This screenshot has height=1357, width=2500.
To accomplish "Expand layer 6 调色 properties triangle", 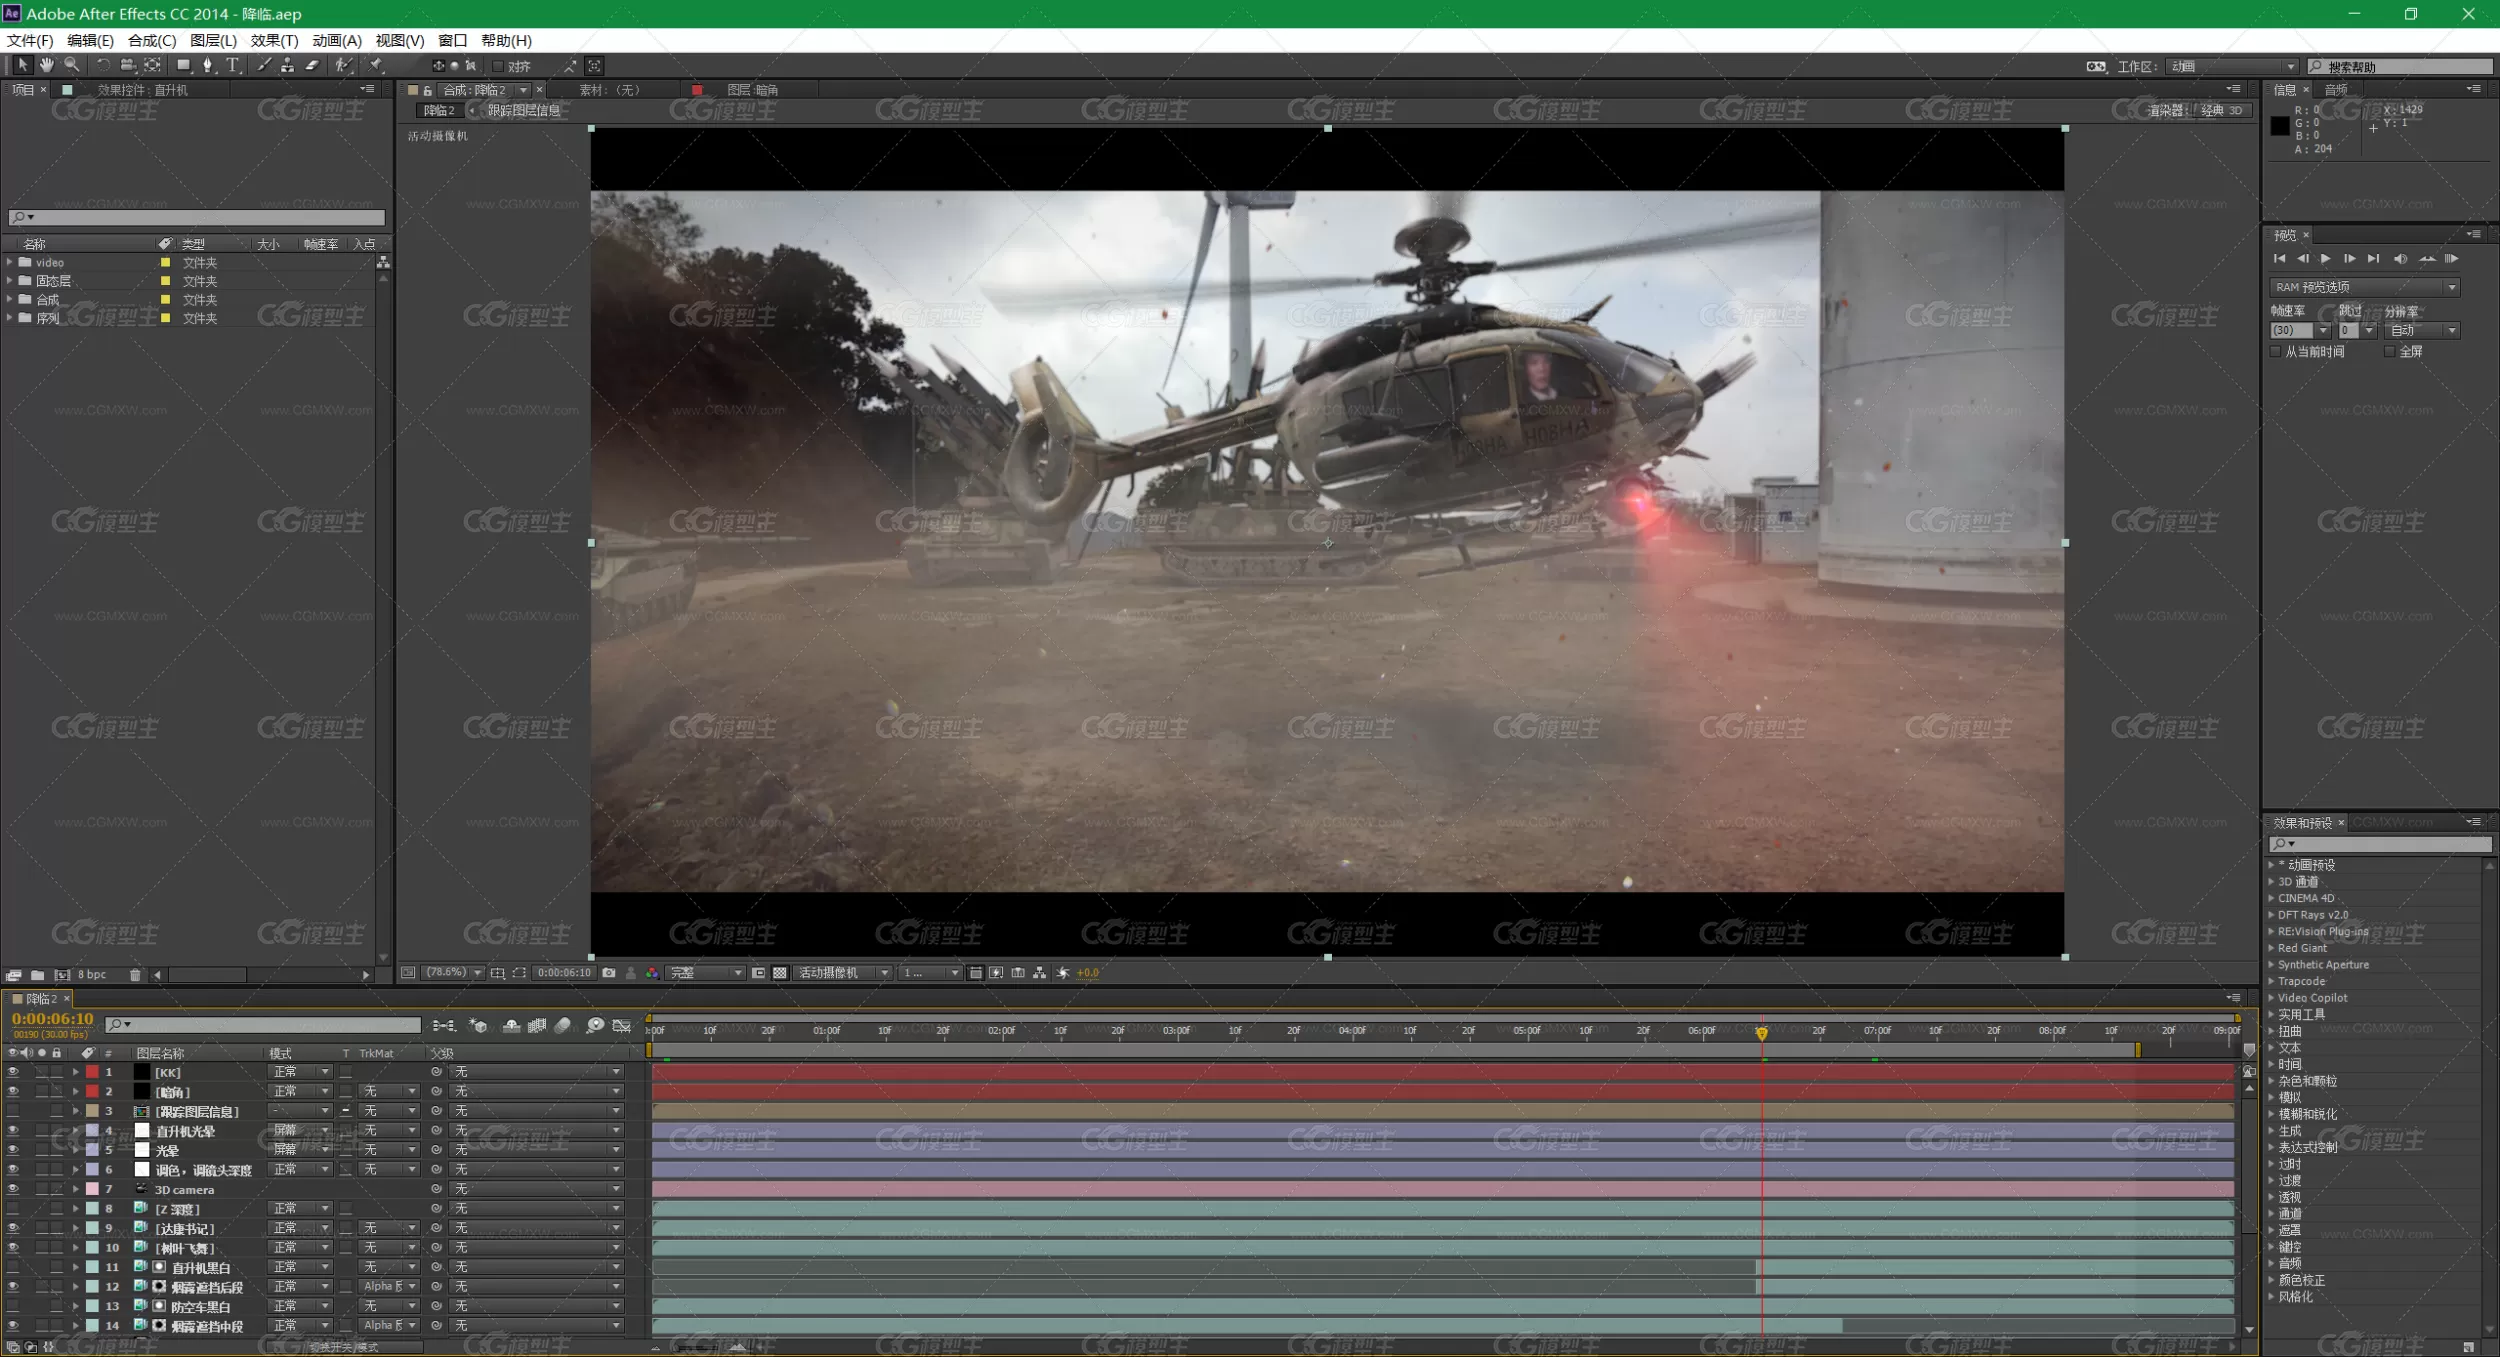I will tap(75, 1170).
